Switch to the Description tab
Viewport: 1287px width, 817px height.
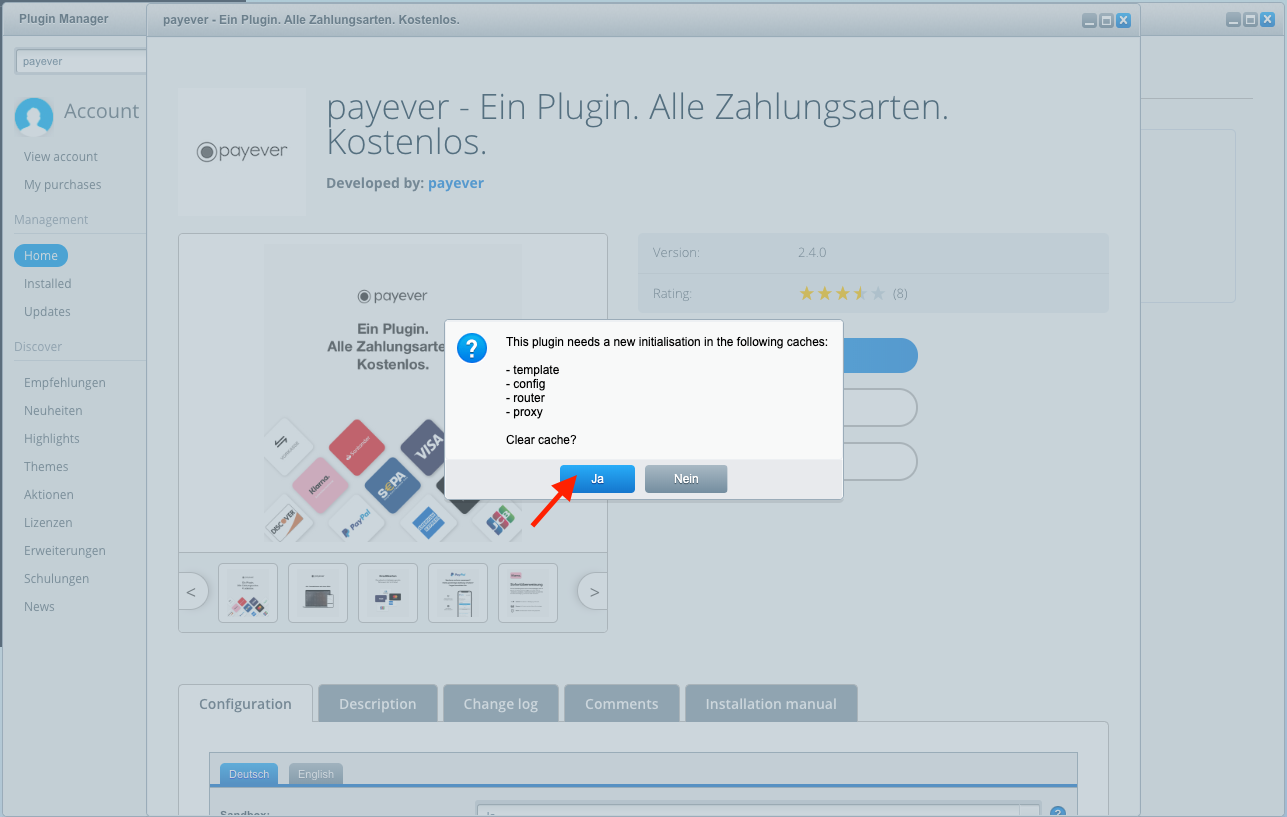click(377, 704)
